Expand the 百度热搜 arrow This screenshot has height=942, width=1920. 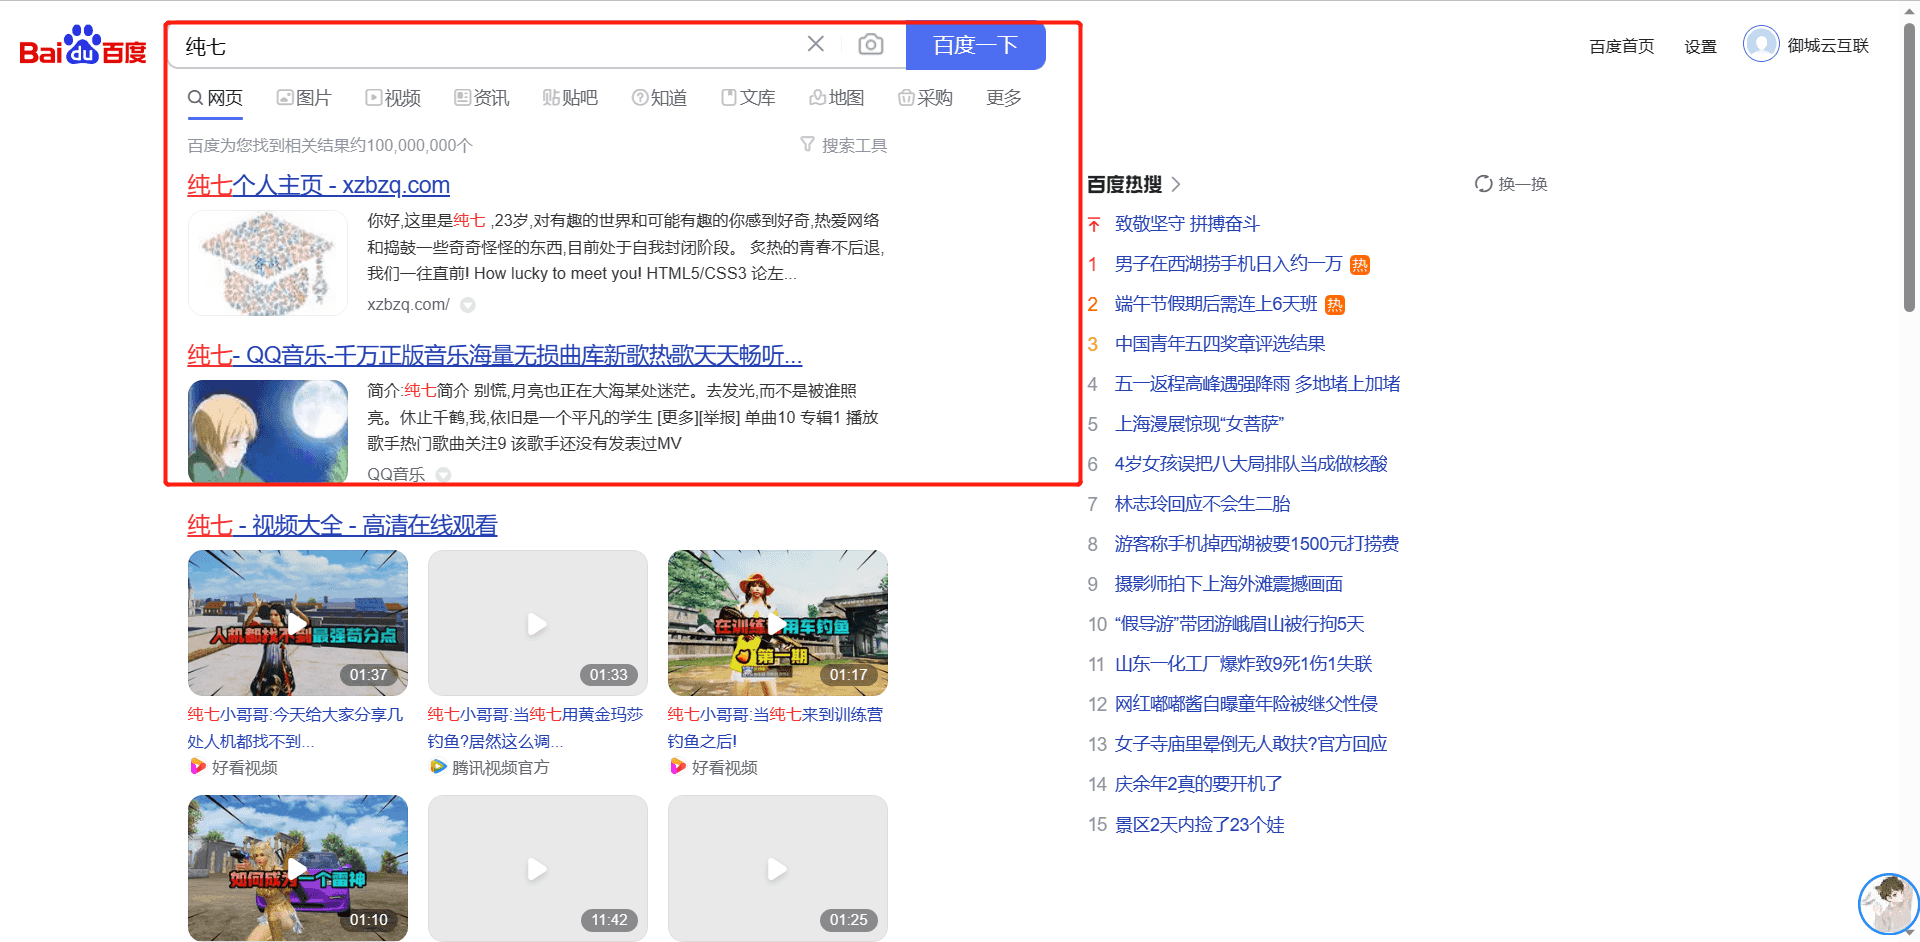(x=1176, y=184)
